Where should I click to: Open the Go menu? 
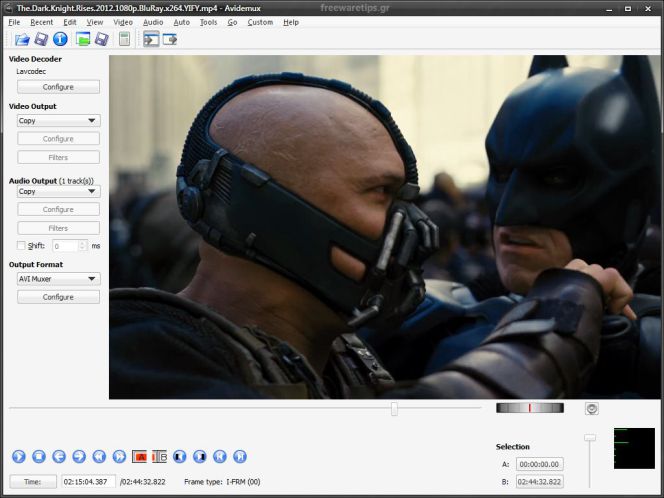[232, 22]
